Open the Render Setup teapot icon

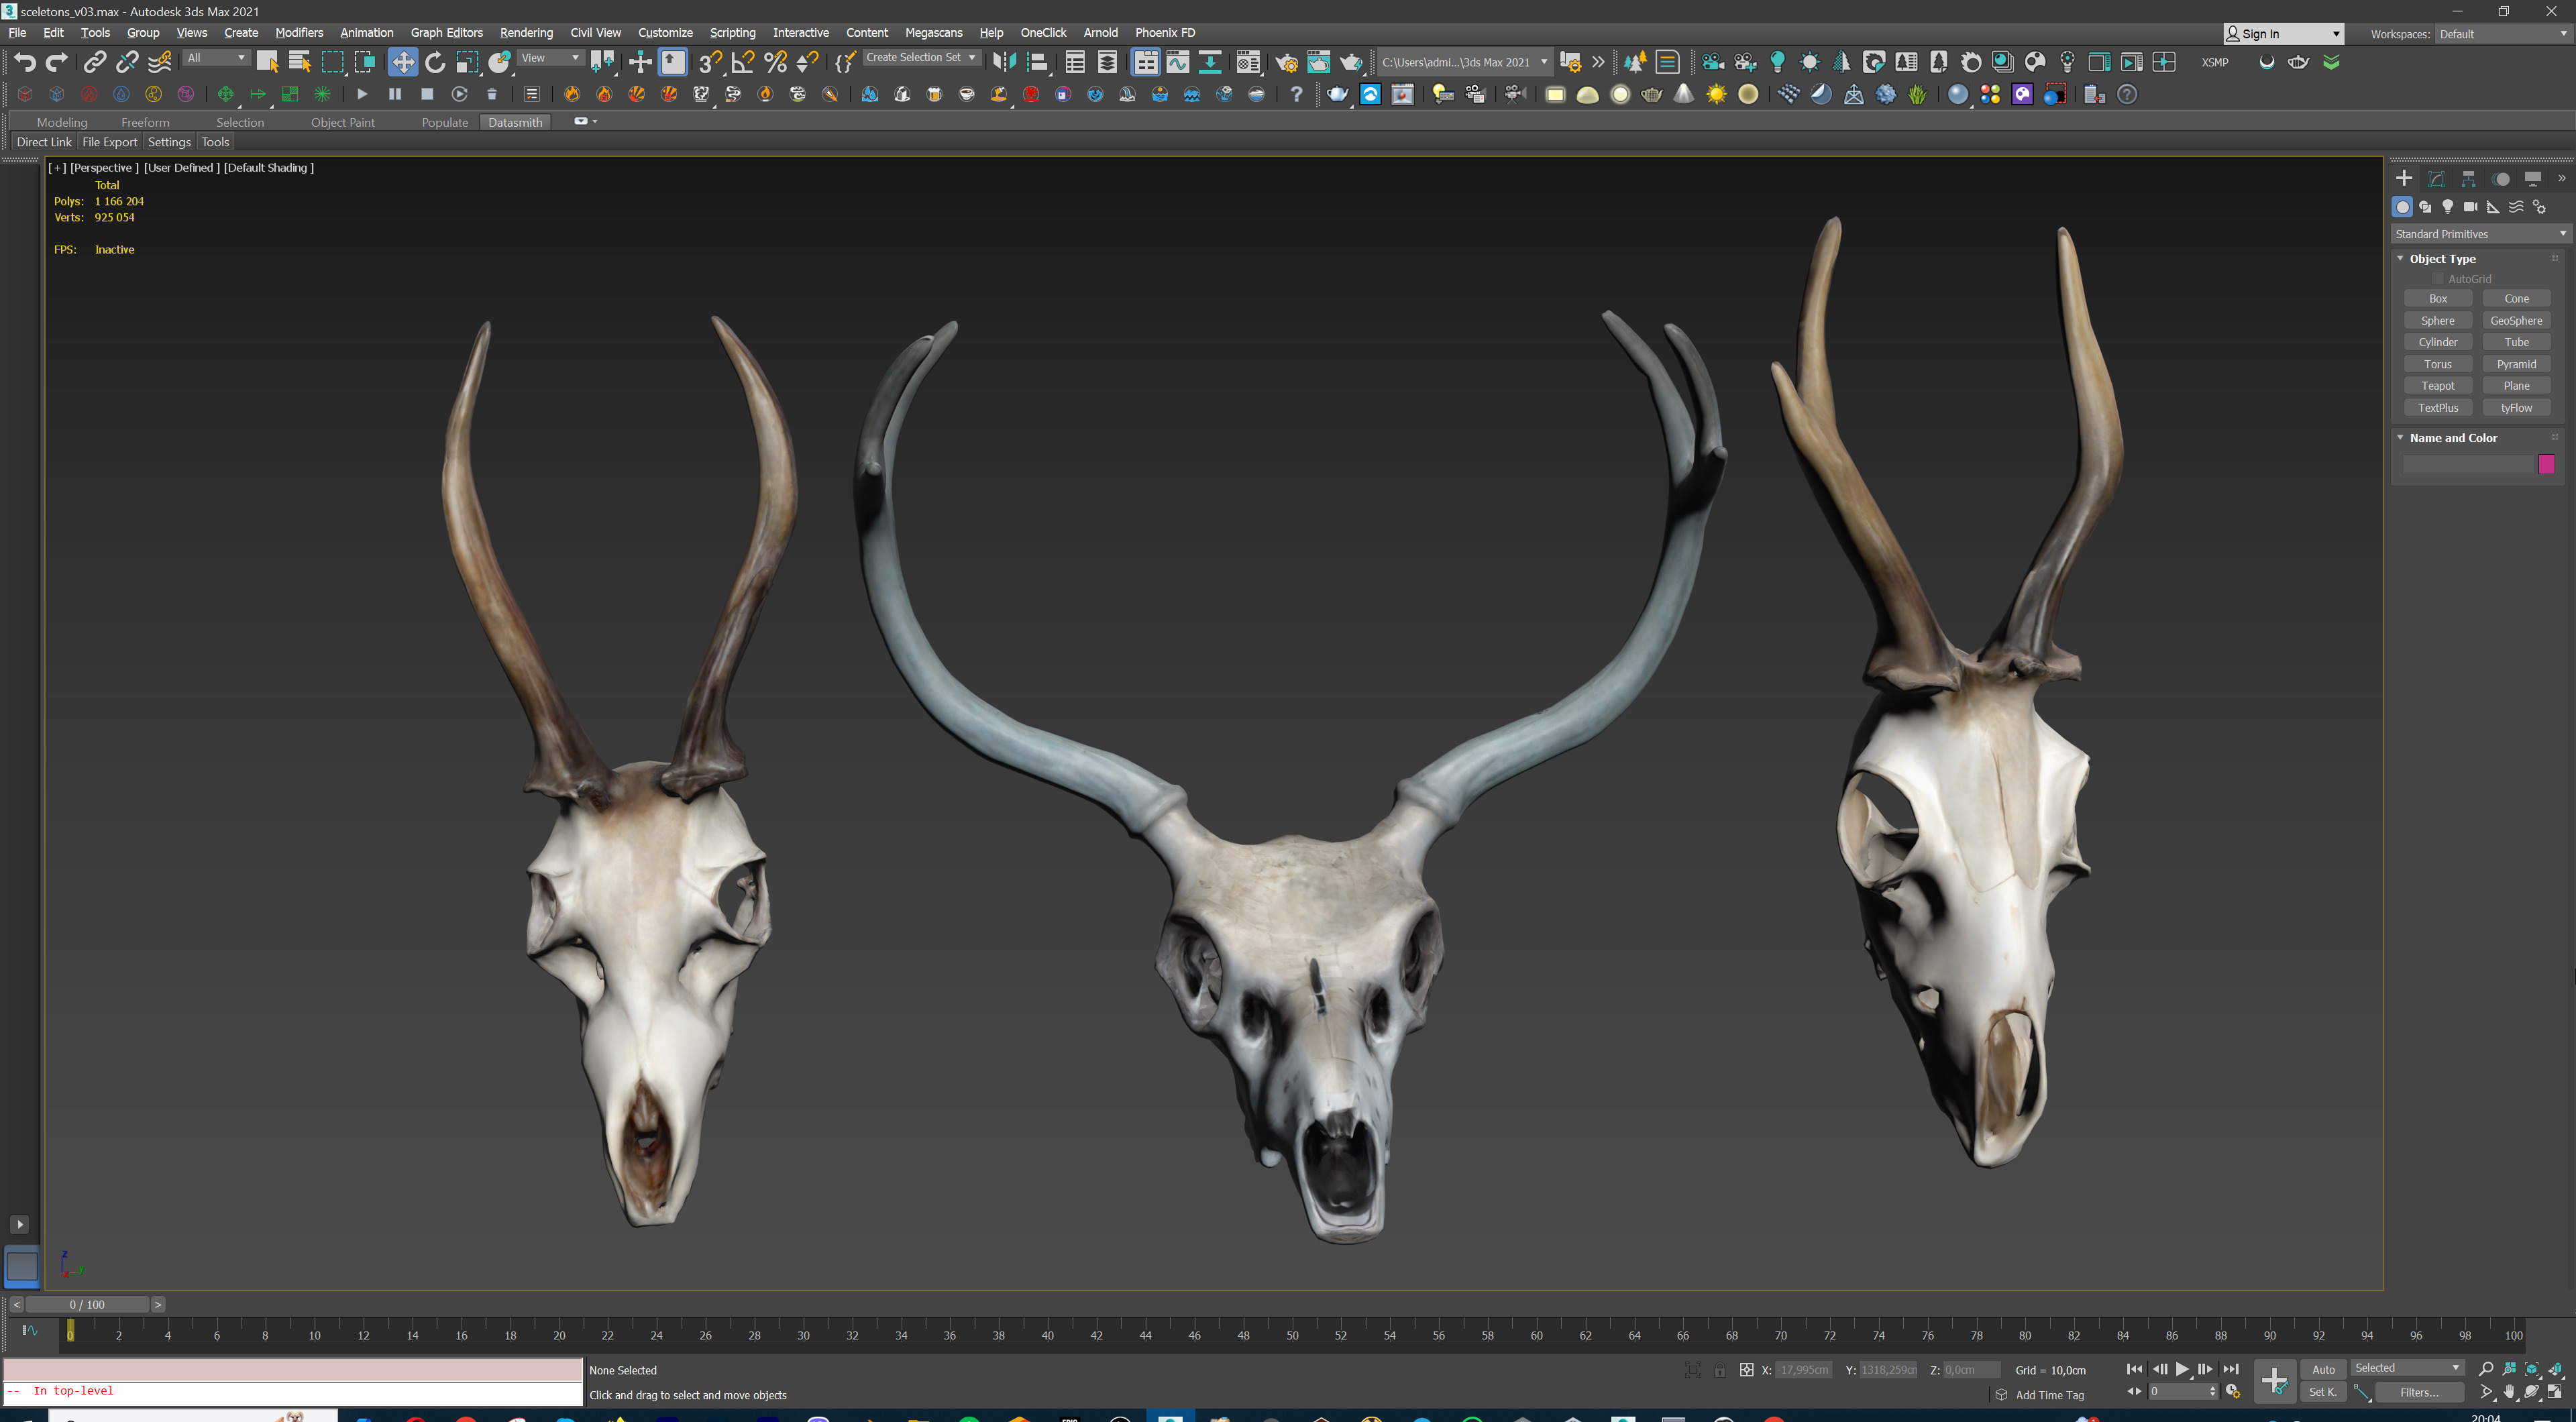tap(1286, 62)
